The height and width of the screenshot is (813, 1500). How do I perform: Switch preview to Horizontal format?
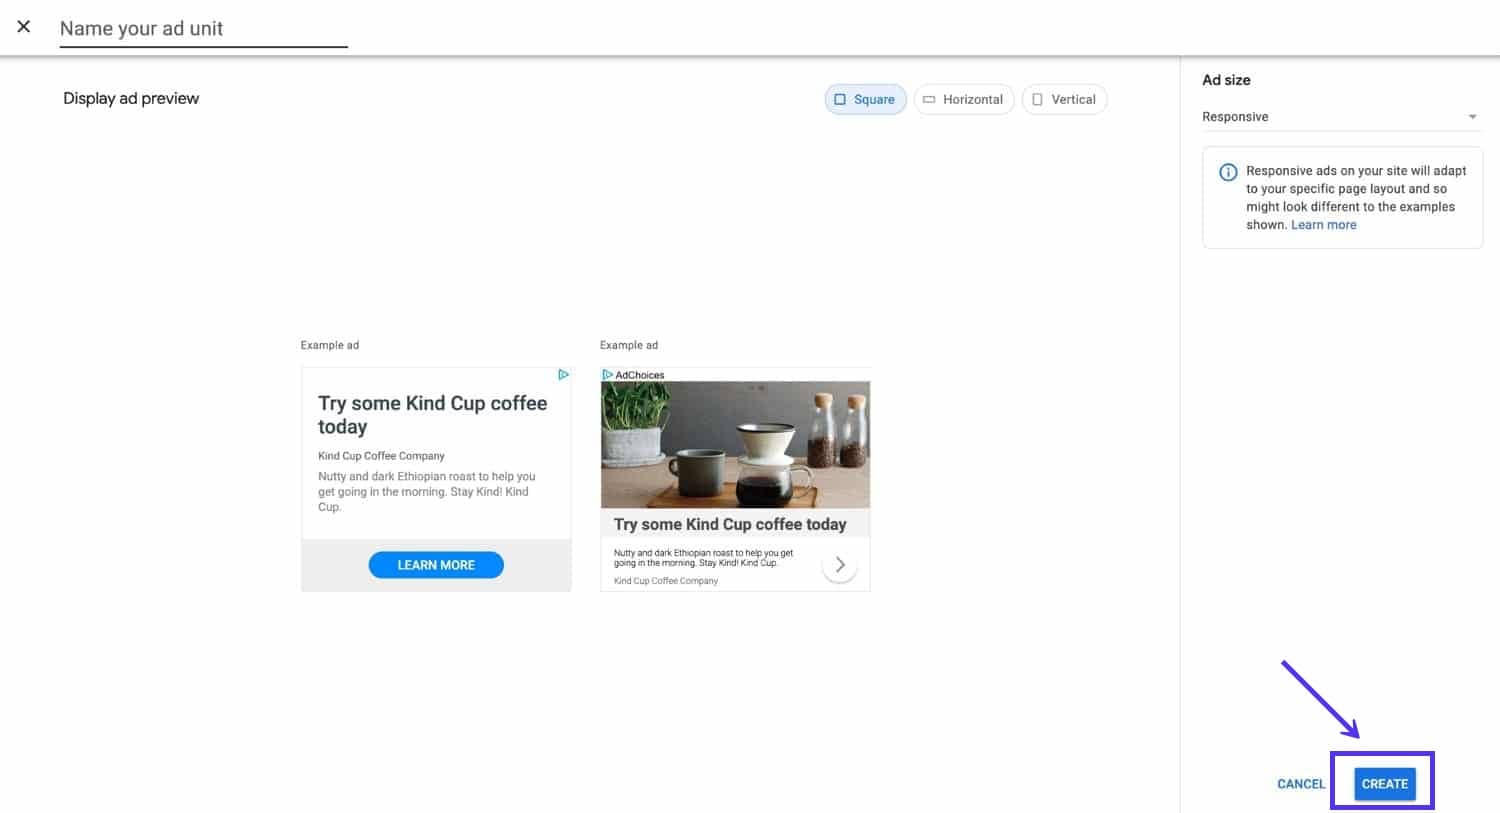point(963,99)
